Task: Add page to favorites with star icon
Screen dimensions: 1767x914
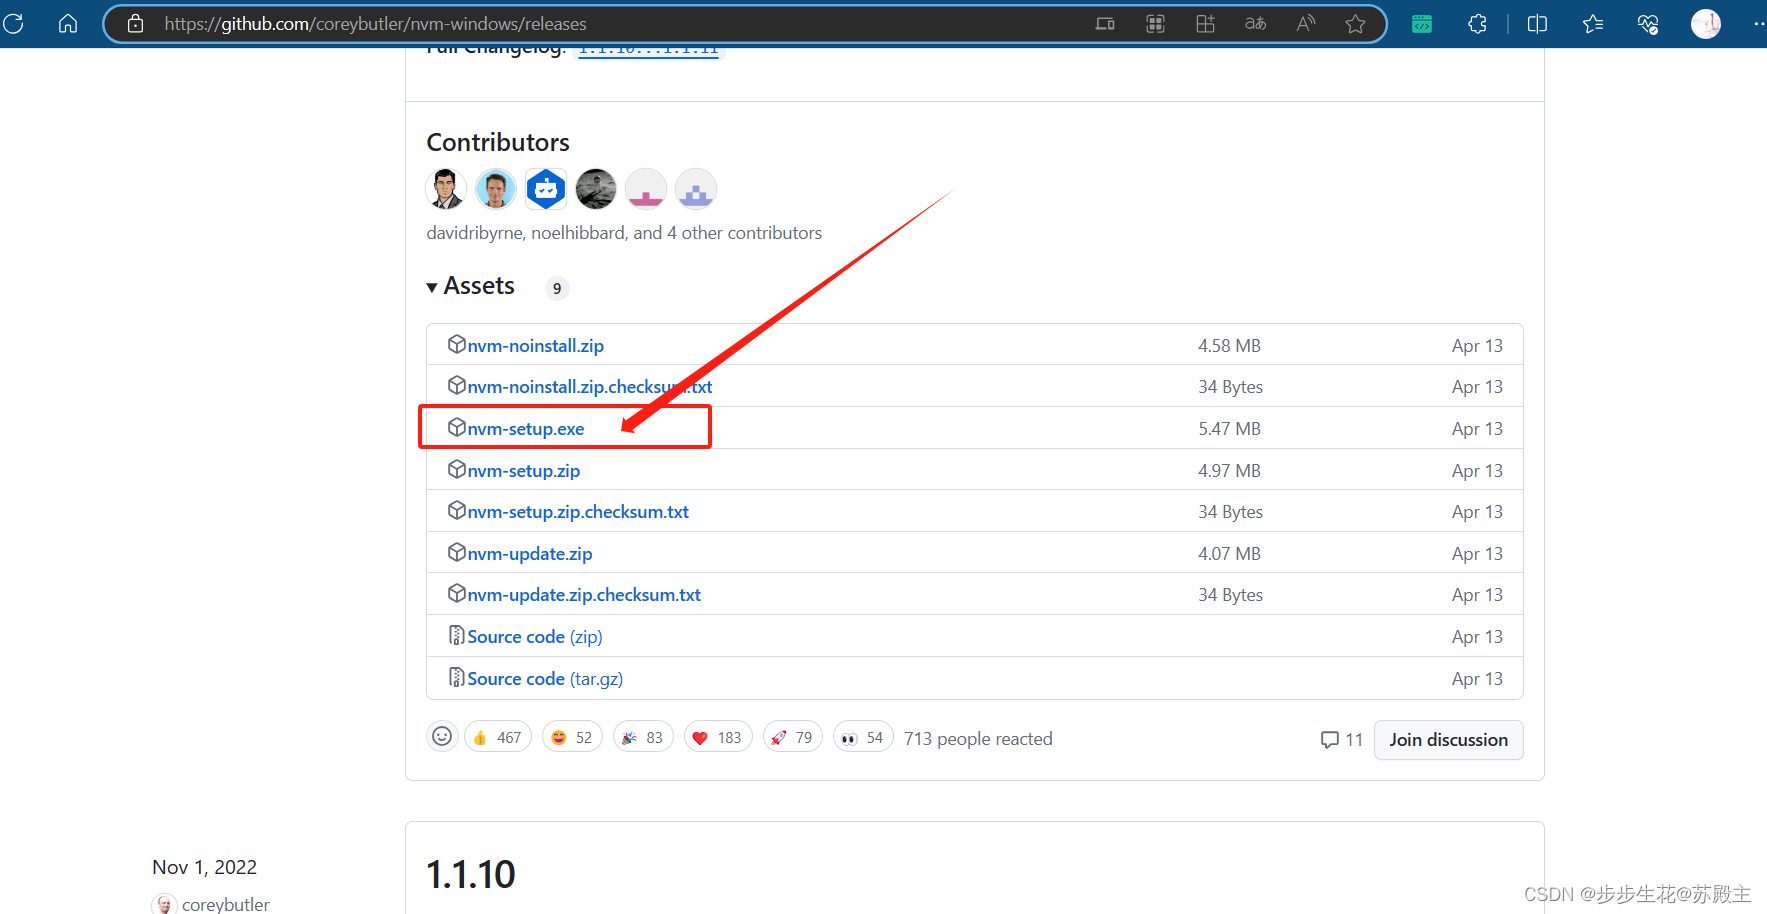Action: coord(1355,23)
